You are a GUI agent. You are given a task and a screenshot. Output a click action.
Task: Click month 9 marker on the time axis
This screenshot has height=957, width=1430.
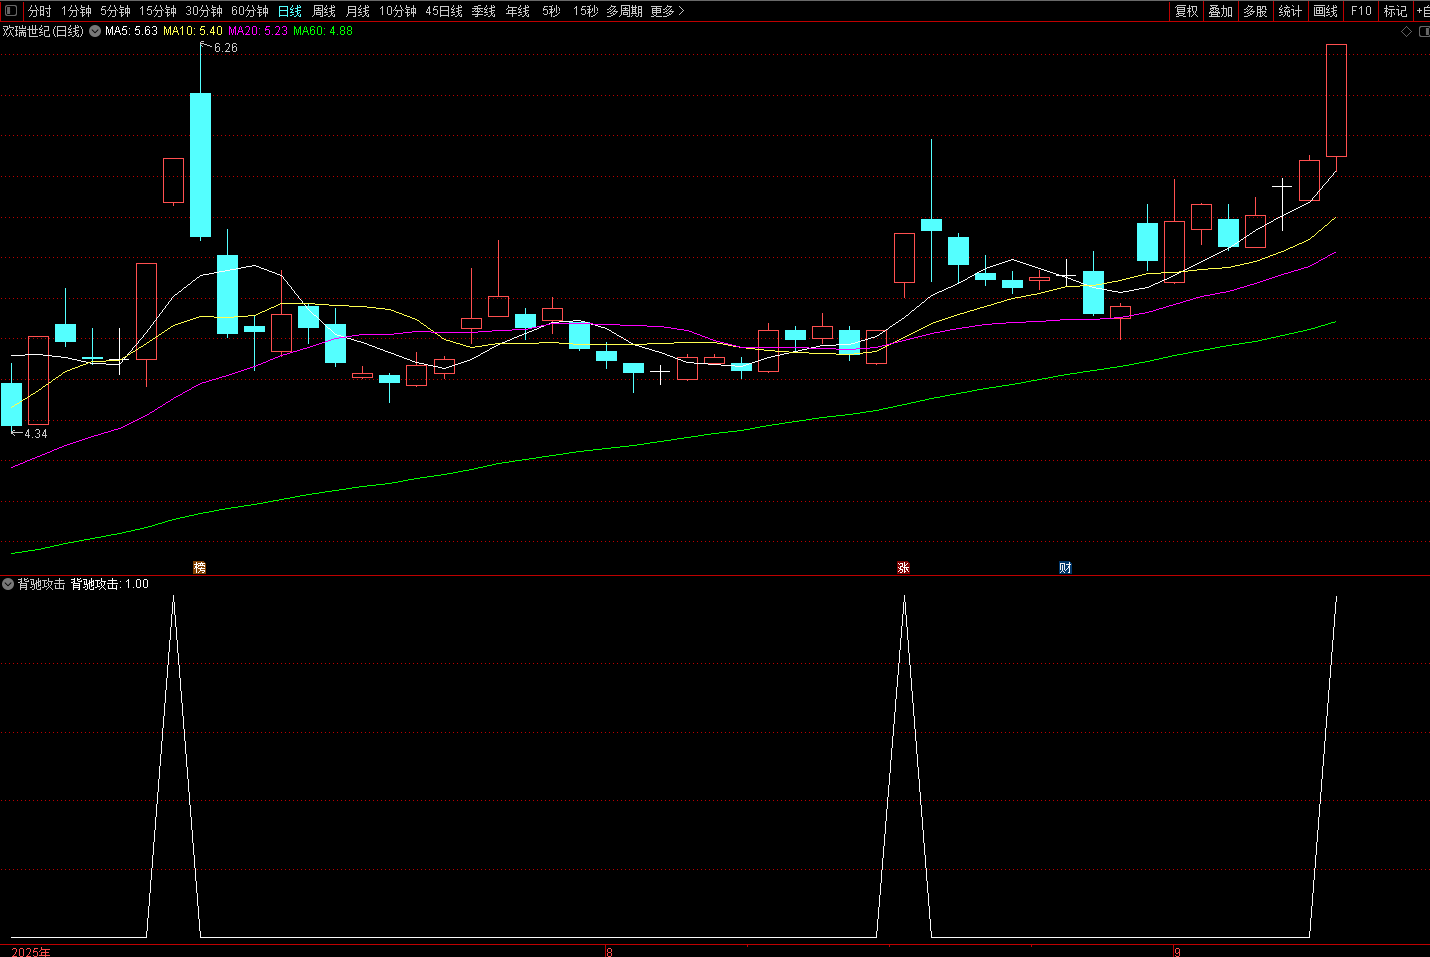tap(1177, 951)
